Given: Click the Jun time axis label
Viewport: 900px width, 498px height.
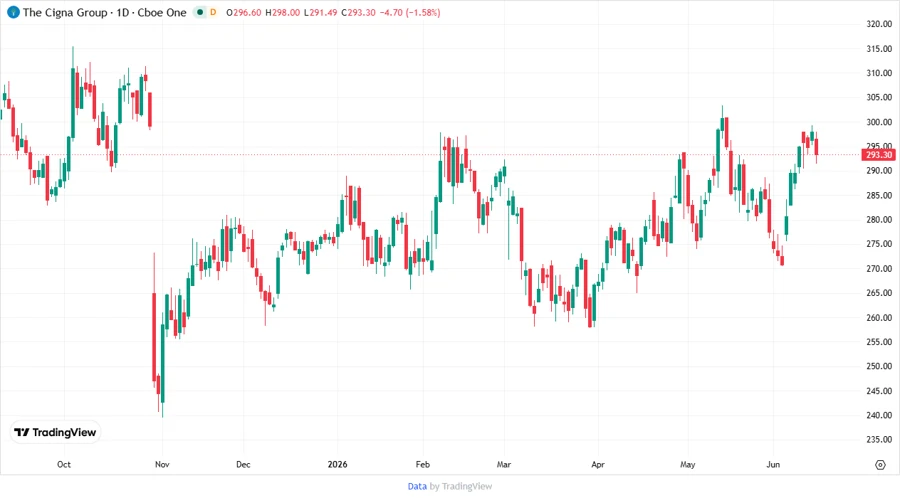Looking at the screenshot, I should pyautogui.click(x=773, y=464).
